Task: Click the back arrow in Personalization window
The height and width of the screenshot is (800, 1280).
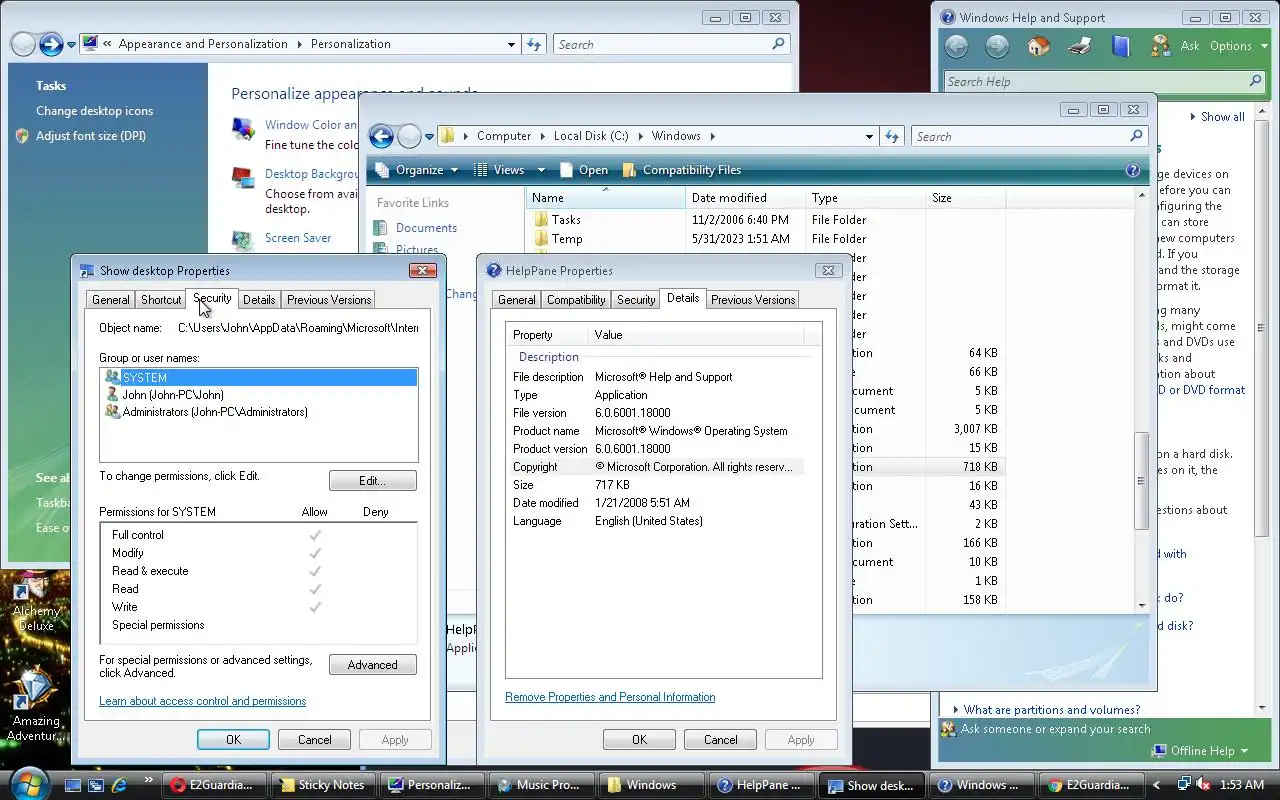Action: 23,44
